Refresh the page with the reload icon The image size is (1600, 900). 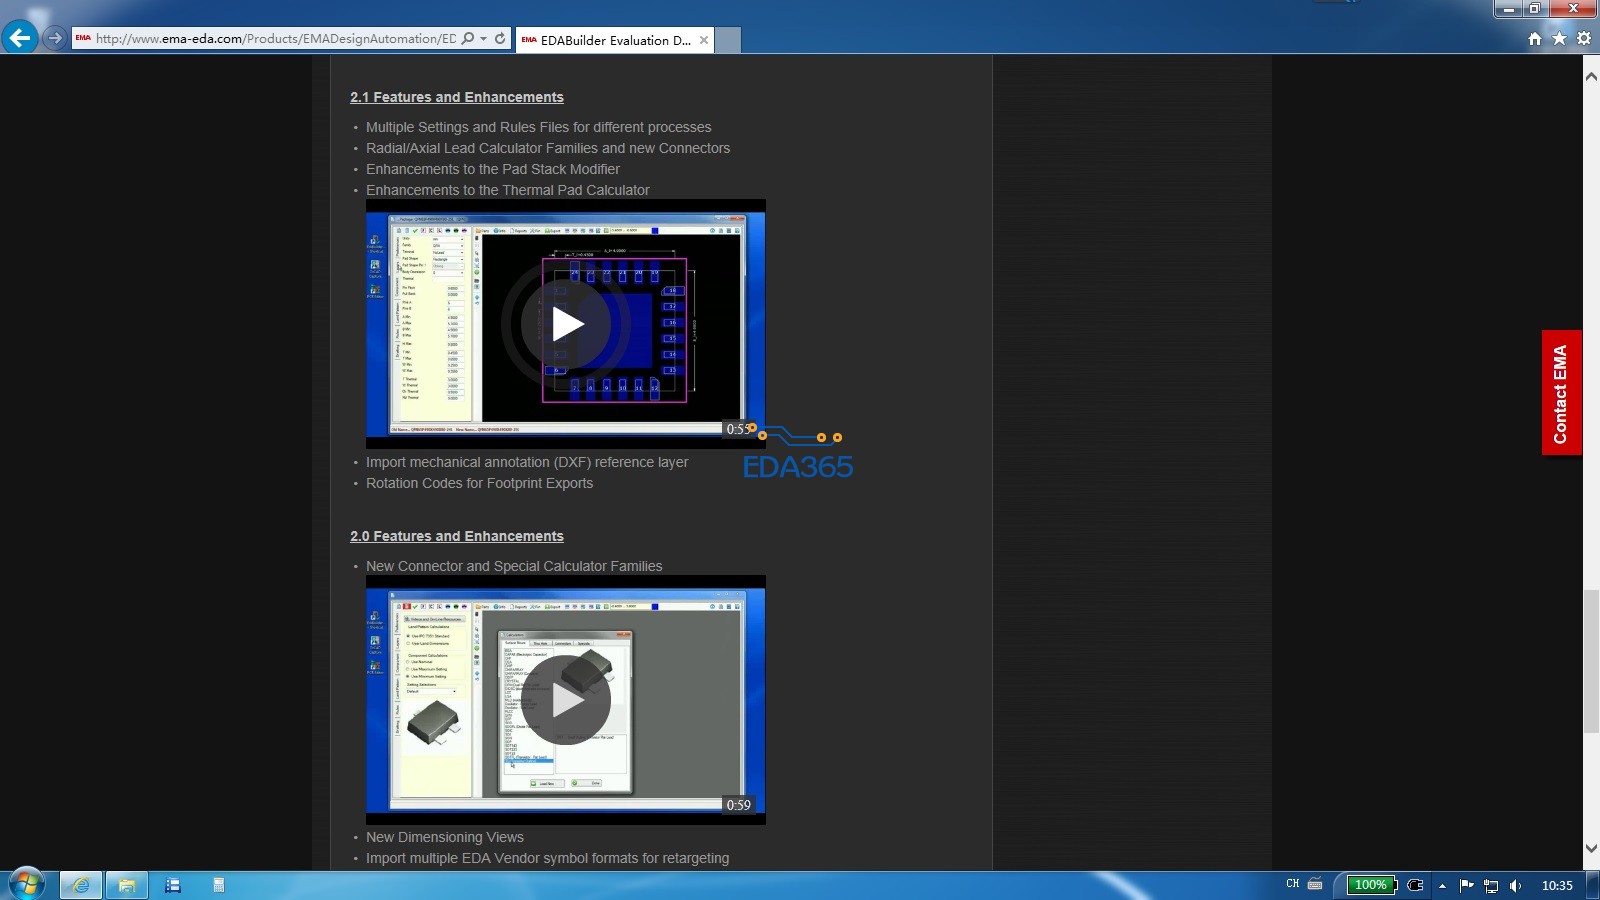tap(500, 39)
